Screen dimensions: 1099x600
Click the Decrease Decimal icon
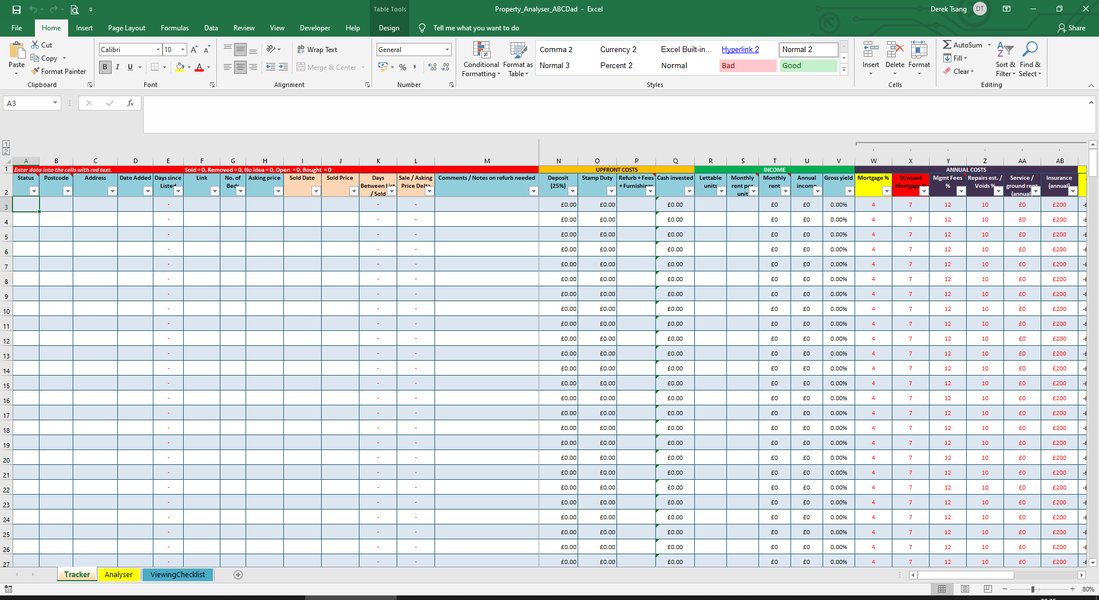[x=445, y=67]
